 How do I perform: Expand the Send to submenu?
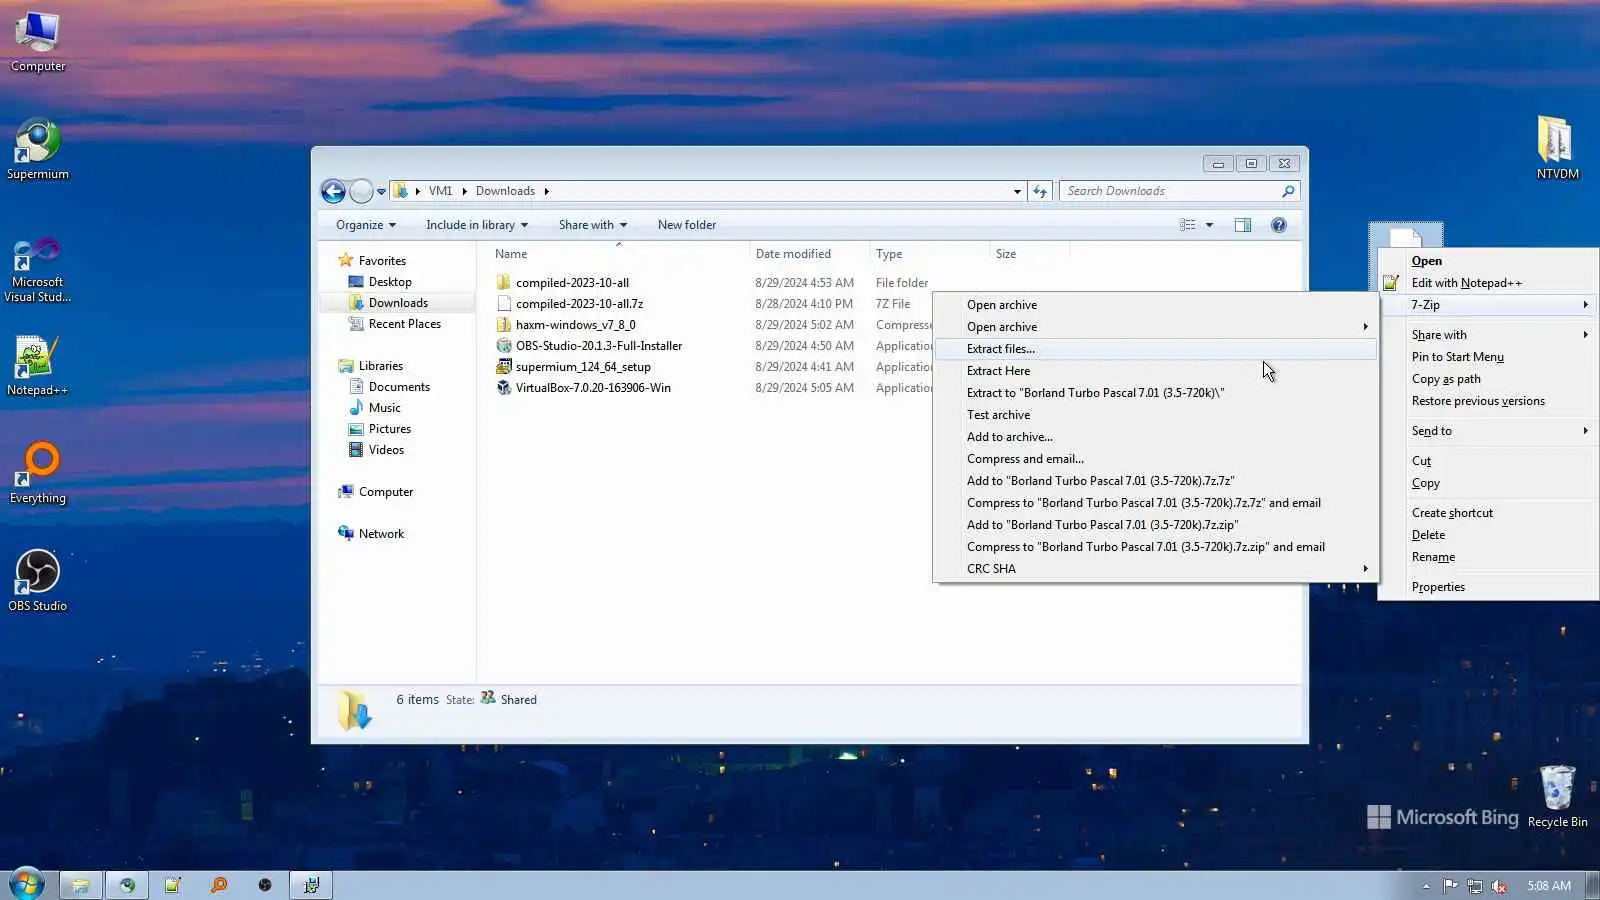click(x=1489, y=431)
